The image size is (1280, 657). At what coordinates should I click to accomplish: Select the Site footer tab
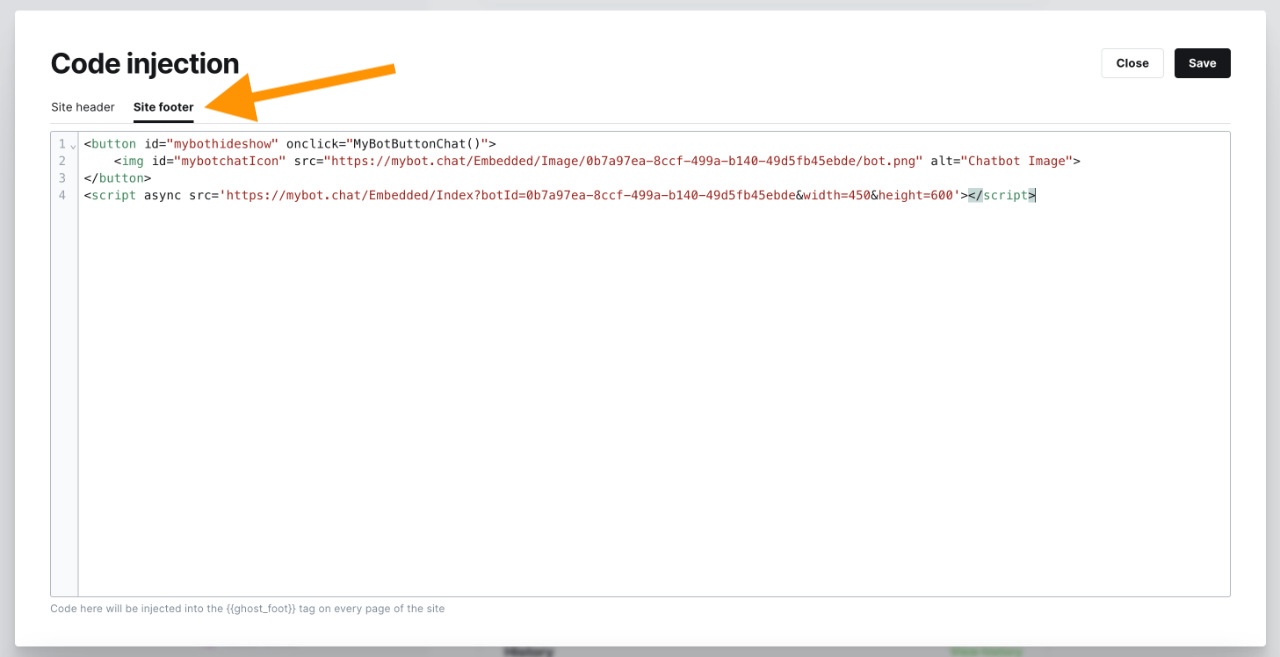163,107
